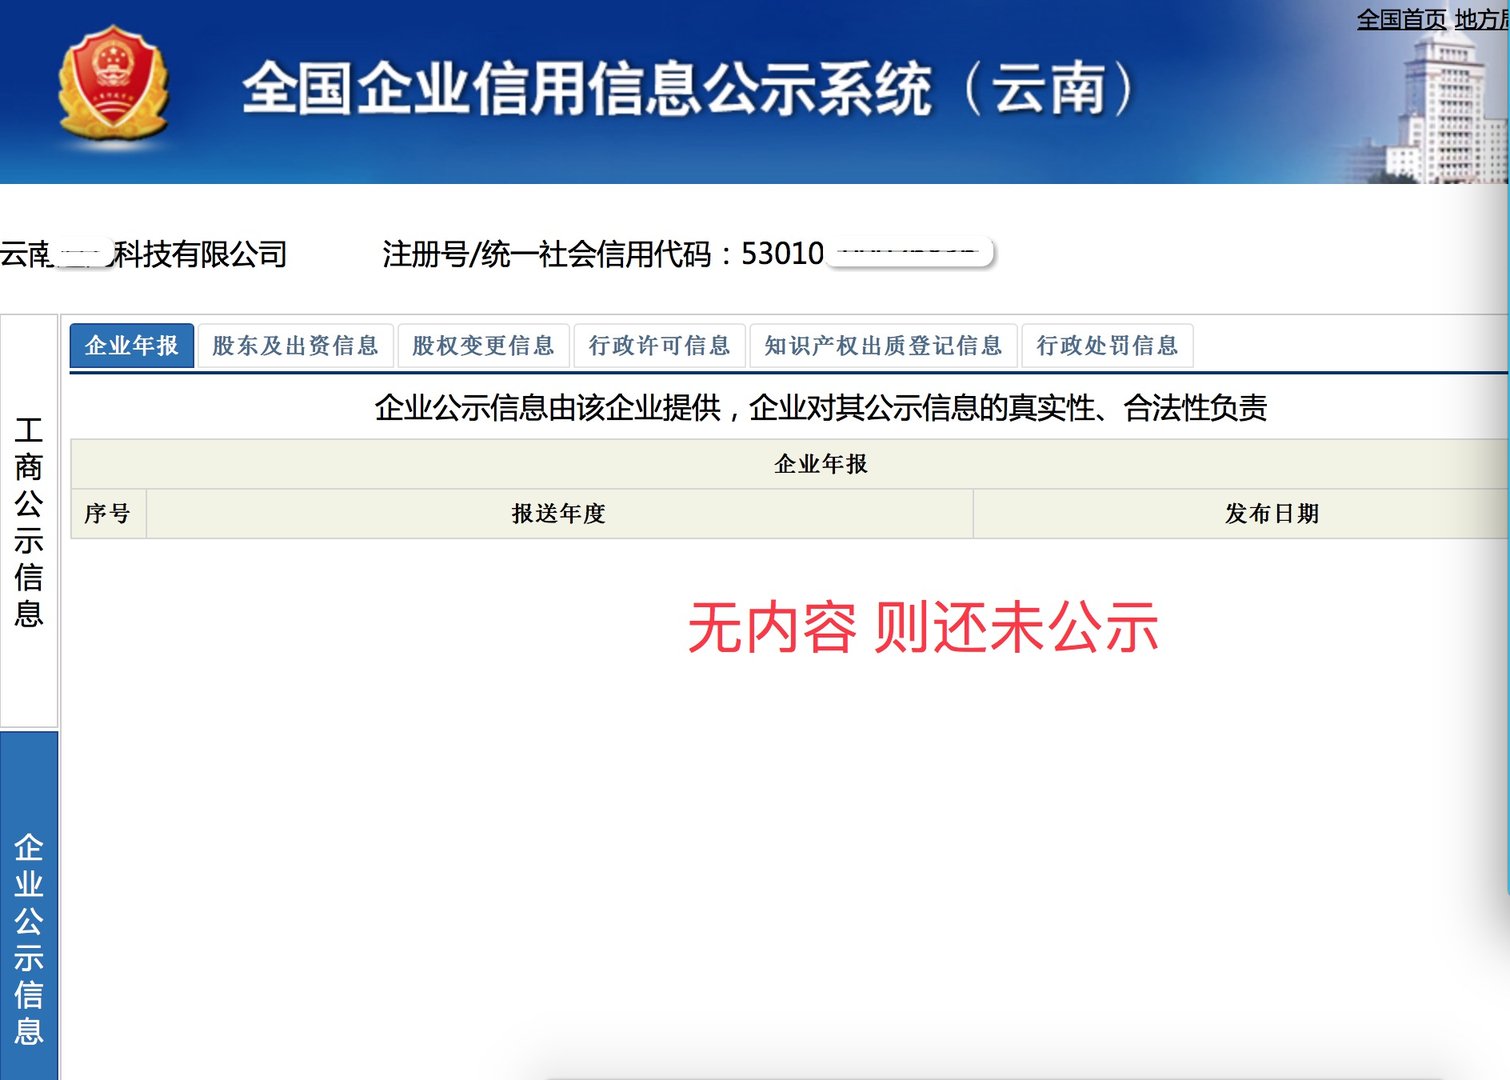Click the company name 云南科技有限公司
Image resolution: width=1510 pixels, height=1080 pixels.
(145, 254)
